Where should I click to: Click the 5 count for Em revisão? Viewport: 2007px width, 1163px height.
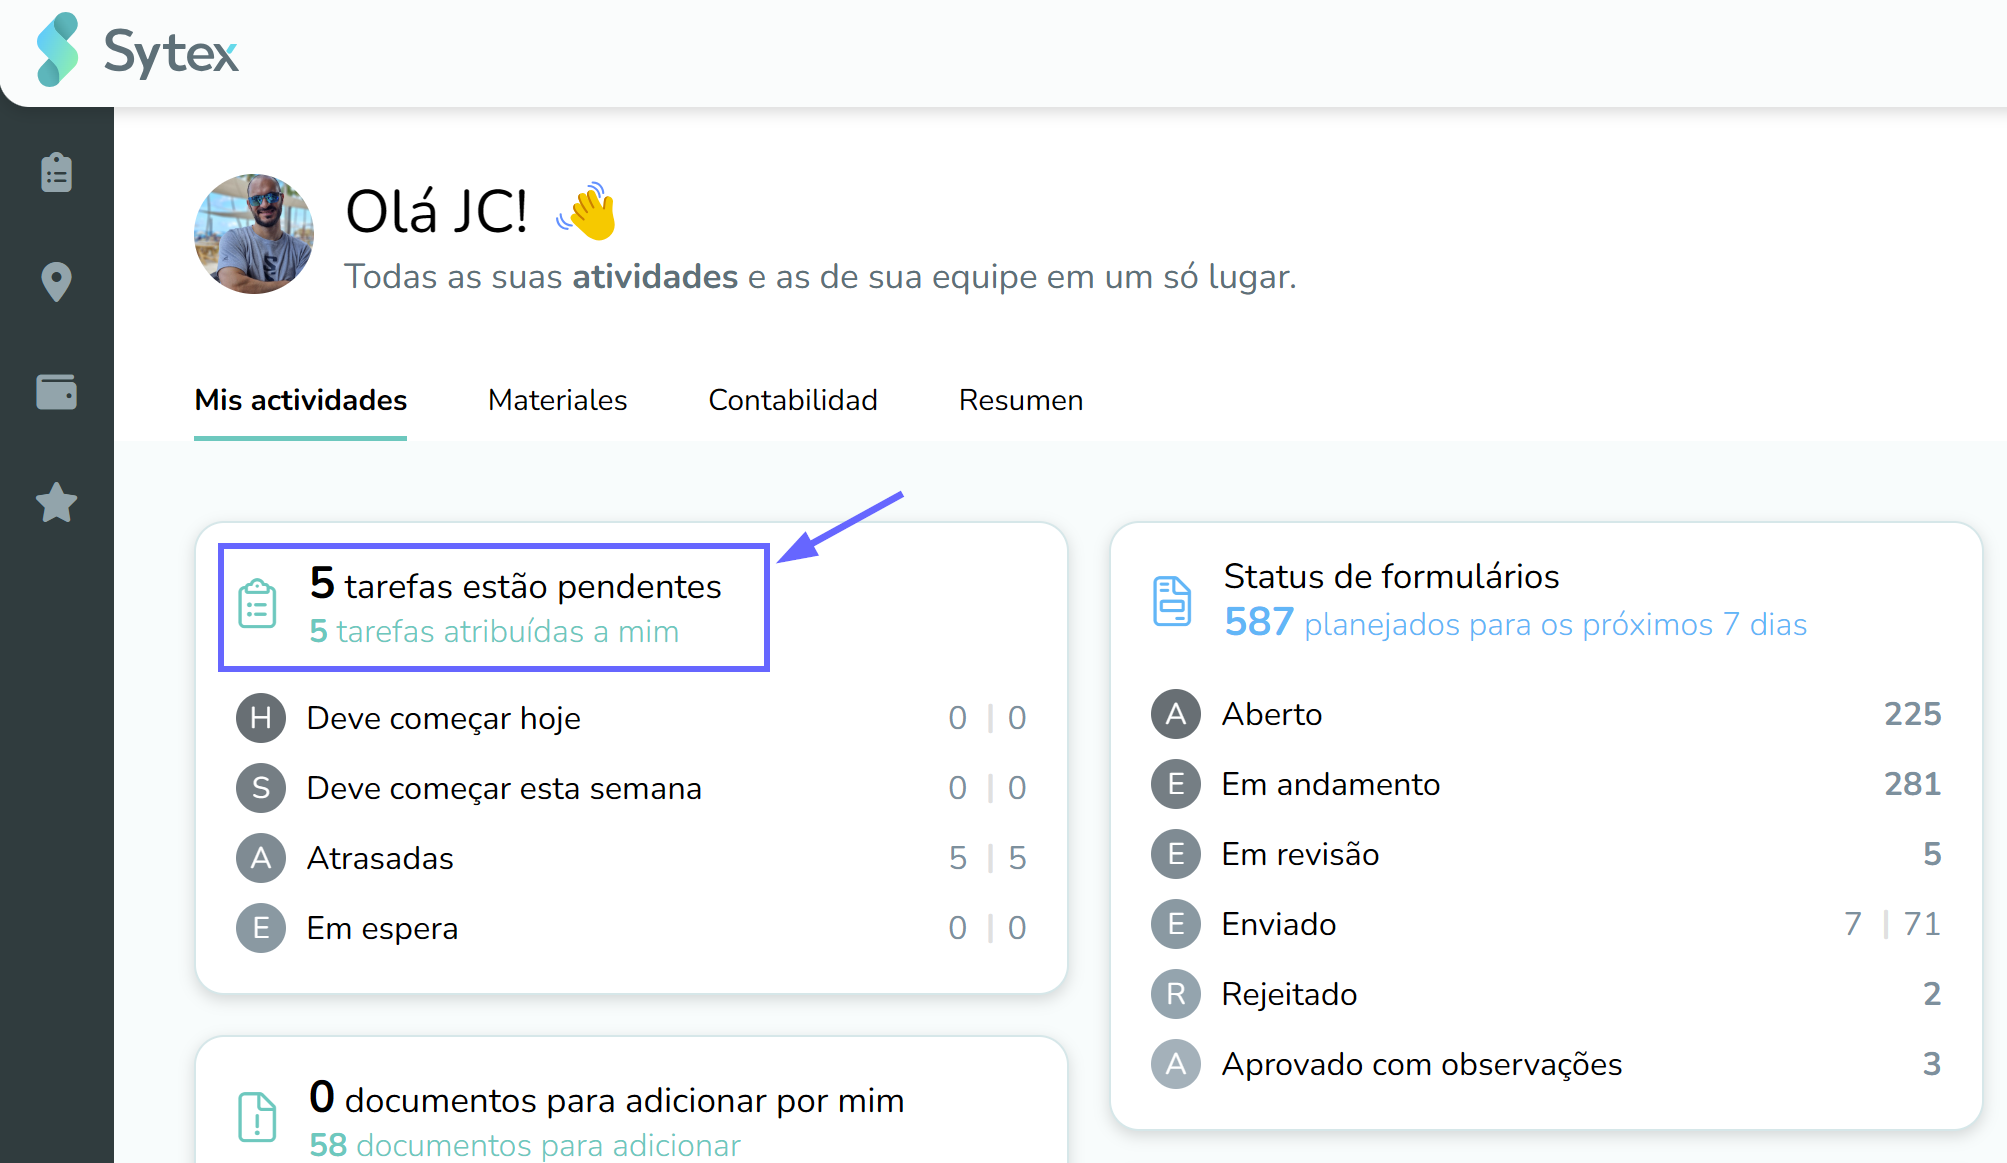pos(1932,854)
